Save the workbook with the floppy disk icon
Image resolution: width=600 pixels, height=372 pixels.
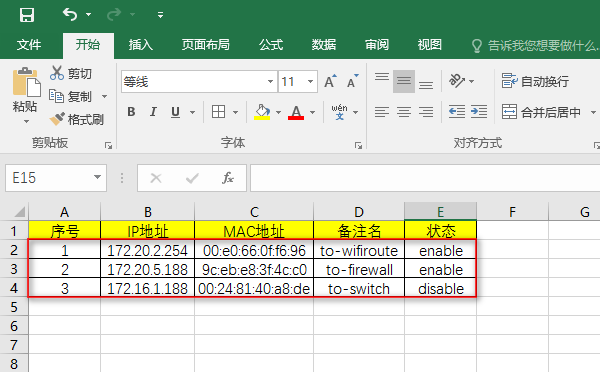(x=27, y=15)
